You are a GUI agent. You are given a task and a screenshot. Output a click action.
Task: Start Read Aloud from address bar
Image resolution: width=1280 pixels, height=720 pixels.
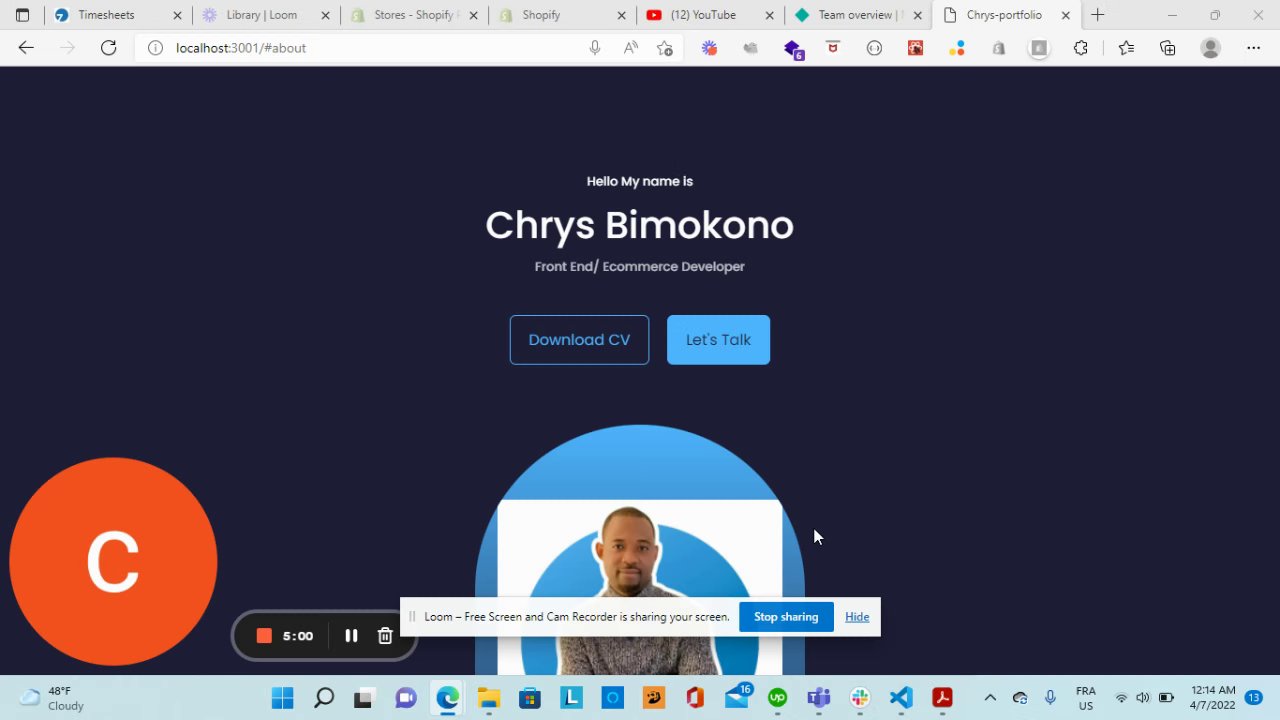point(630,48)
